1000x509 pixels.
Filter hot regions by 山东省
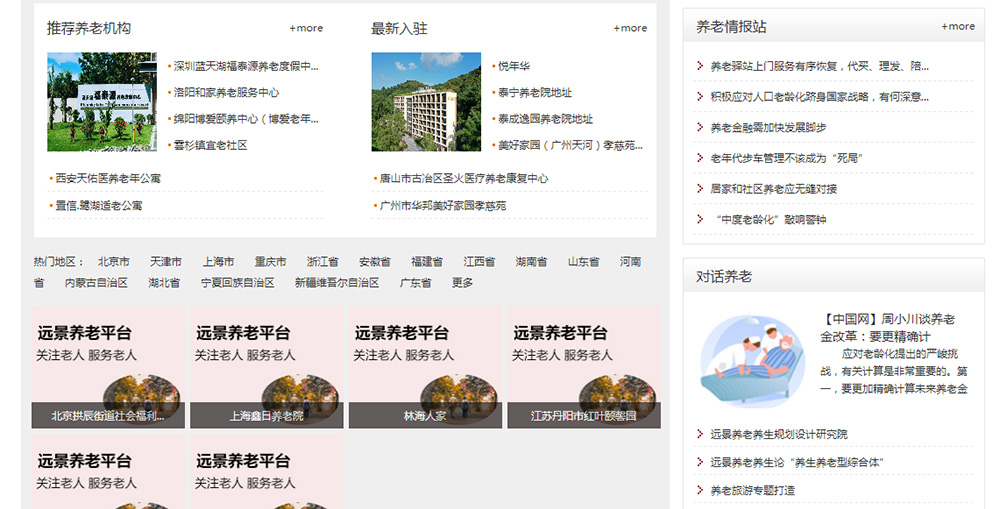[584, 262]
